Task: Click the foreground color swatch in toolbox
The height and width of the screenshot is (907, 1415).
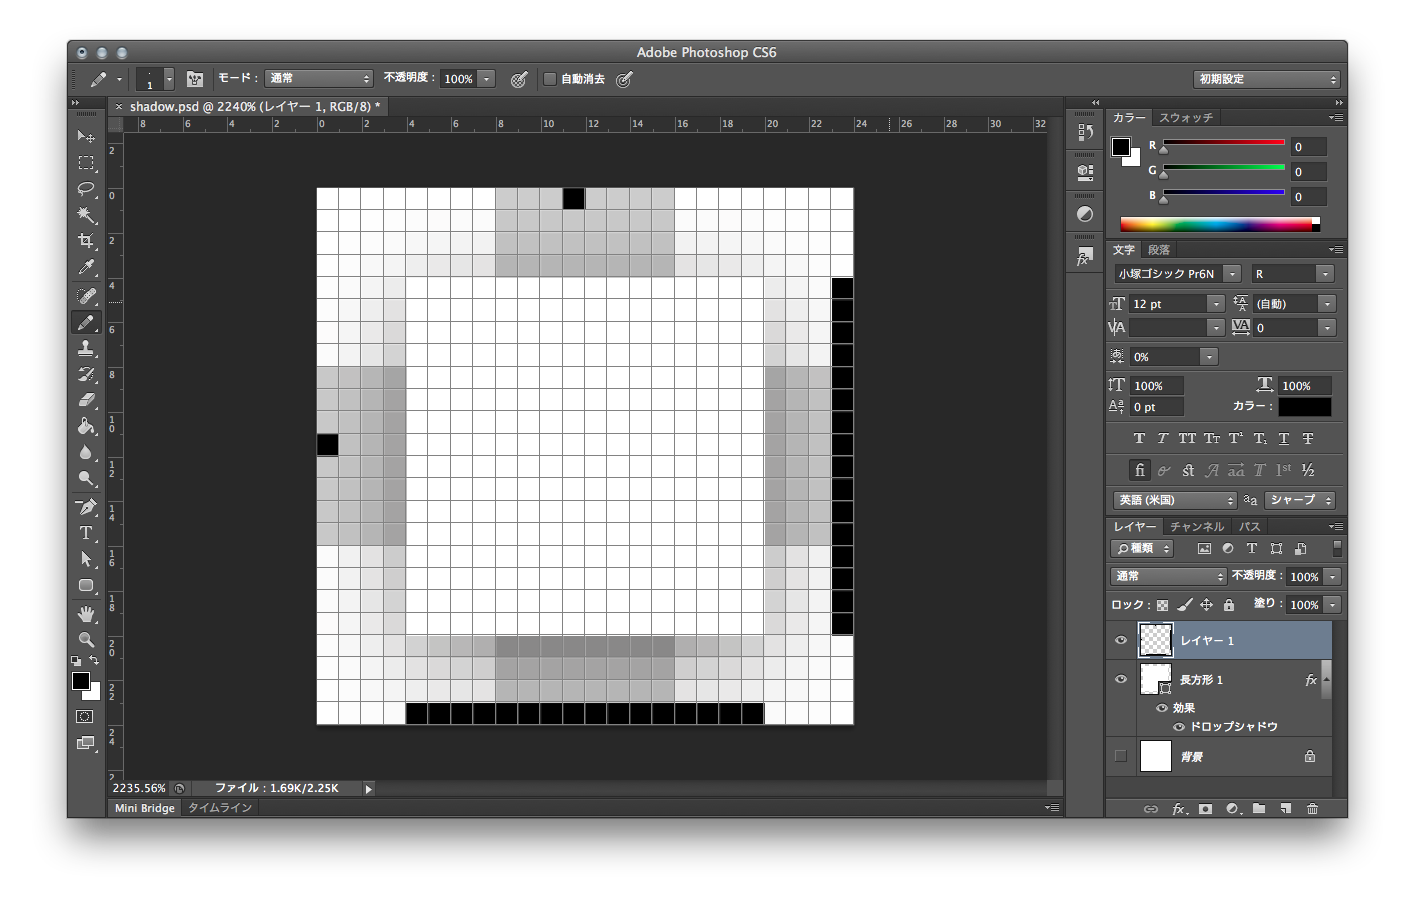Action: pyautogui.click(x=81, y=681)
